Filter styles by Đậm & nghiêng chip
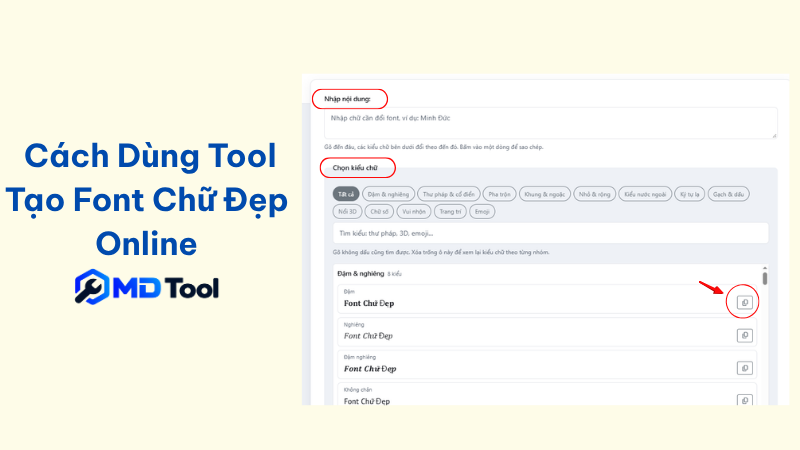 [388, 194]
